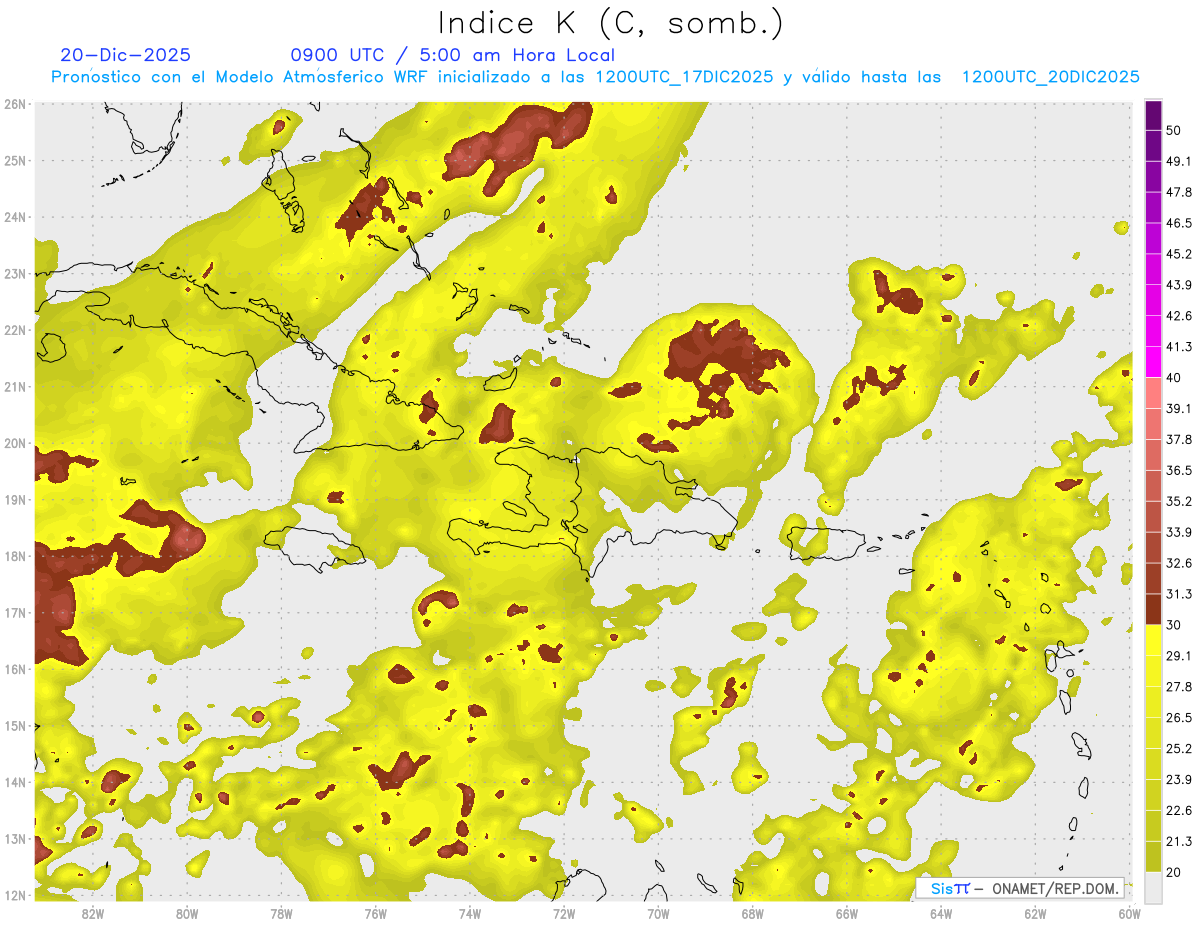Select the 40 colorbar value
The width and height of the screenshot is (1200, 927).
[1174, 378]
